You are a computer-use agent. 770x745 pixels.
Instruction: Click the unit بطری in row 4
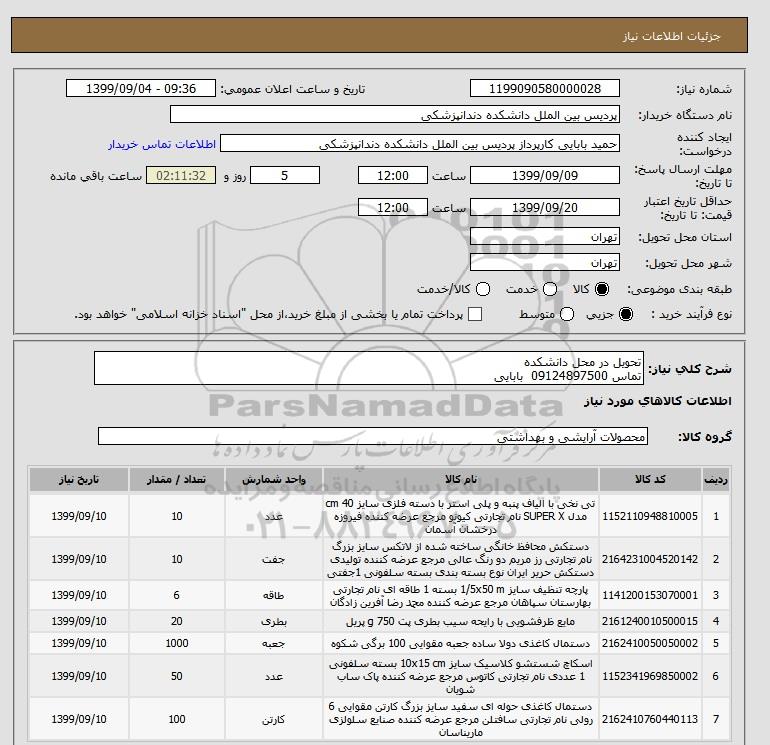pos(274,621)
